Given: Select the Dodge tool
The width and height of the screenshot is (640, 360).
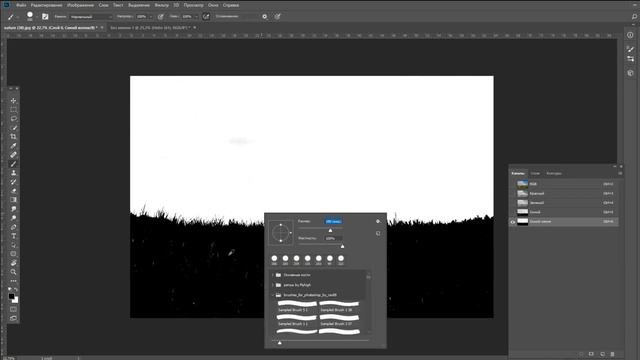Looking at the screenshot, I should [13, 218].
